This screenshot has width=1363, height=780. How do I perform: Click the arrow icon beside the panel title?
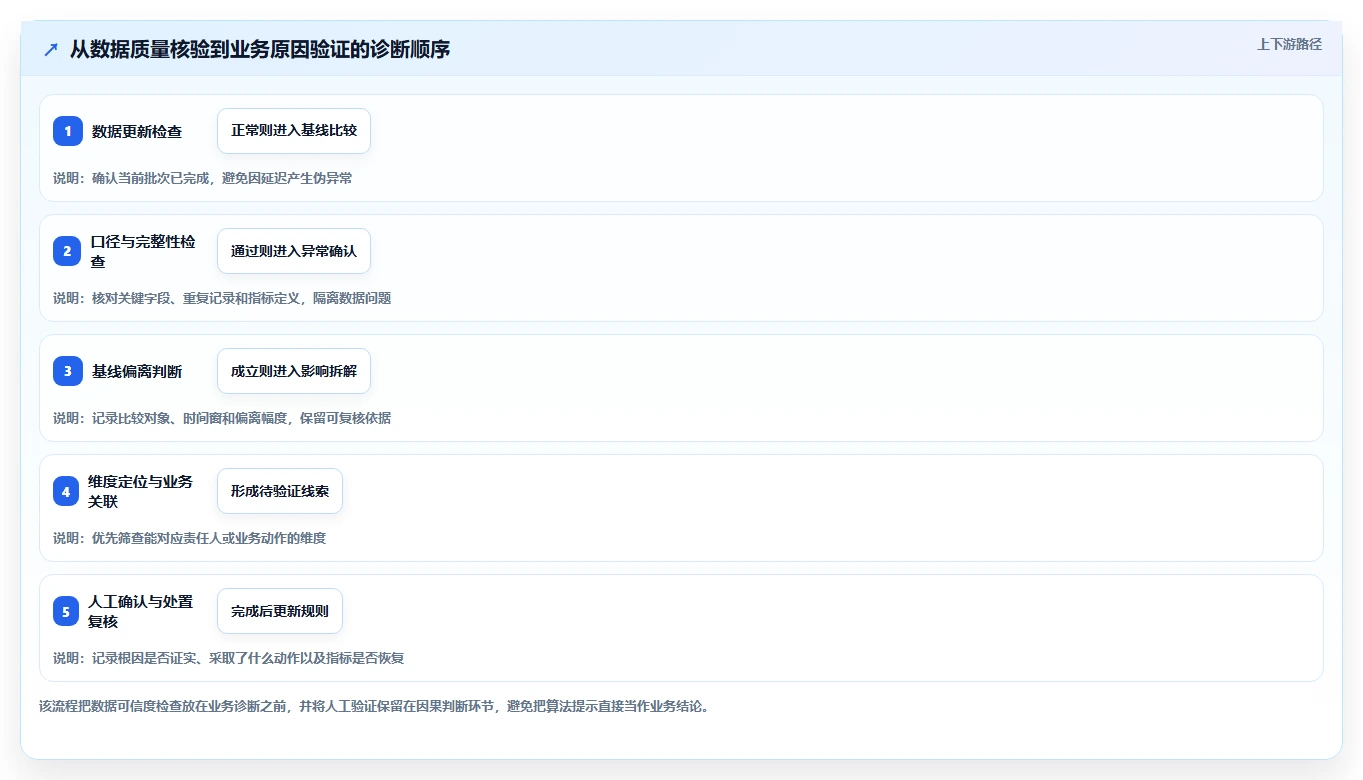coord(51,50)
